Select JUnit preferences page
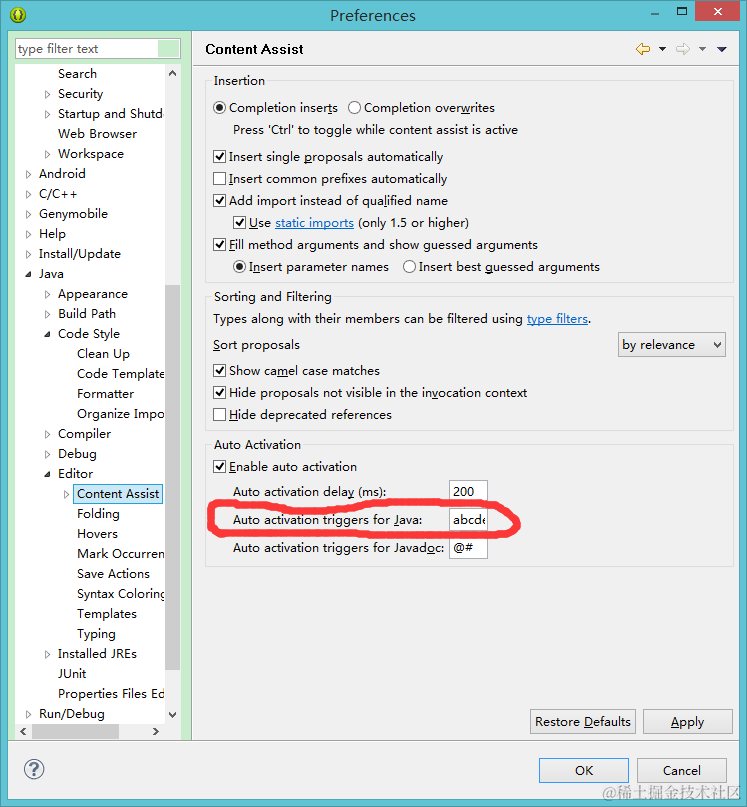 pyautogui.click(x=72, y=674)
